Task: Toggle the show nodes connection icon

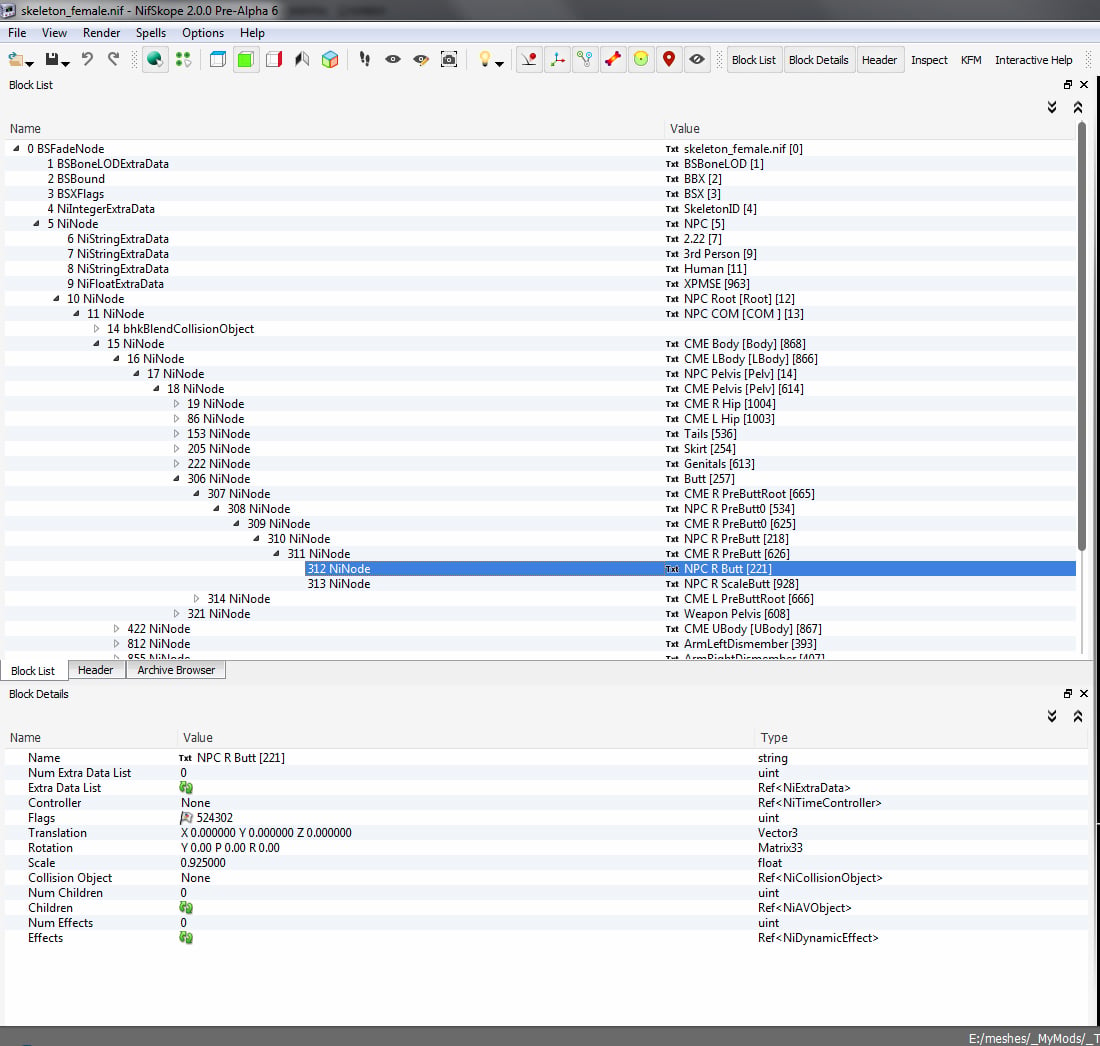Action: coord(585,60)
